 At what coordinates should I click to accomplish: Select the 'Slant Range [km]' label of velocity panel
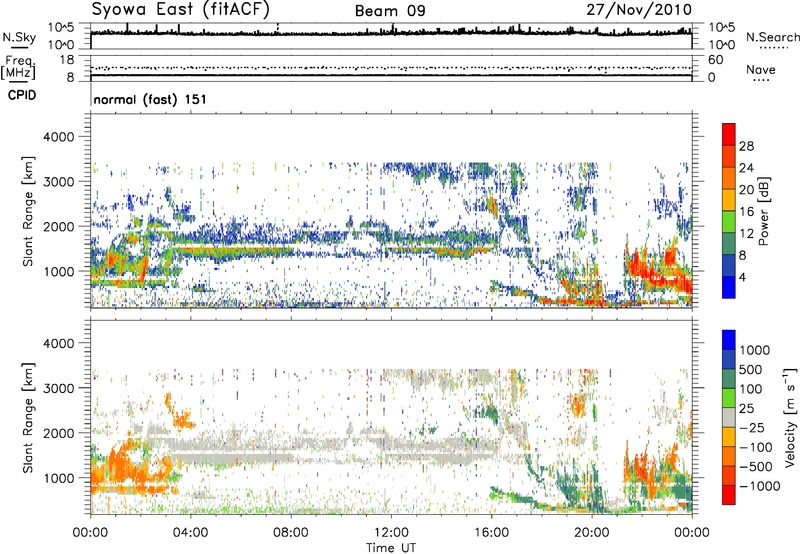[x=28, y=417]
